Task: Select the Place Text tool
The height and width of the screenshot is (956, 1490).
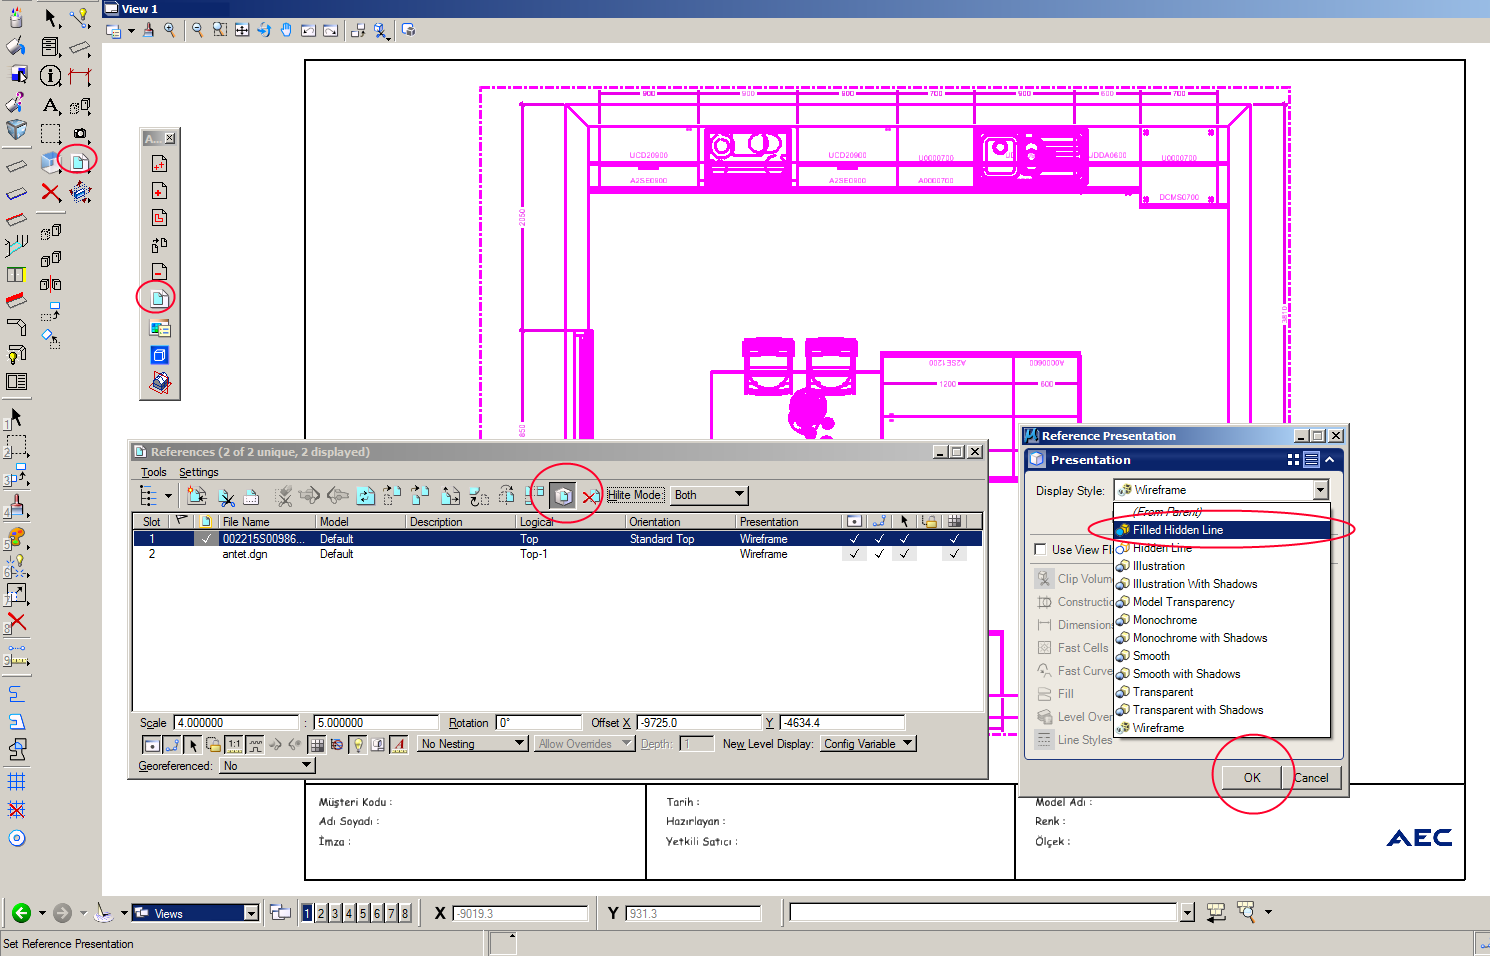Action: (51, 106)
